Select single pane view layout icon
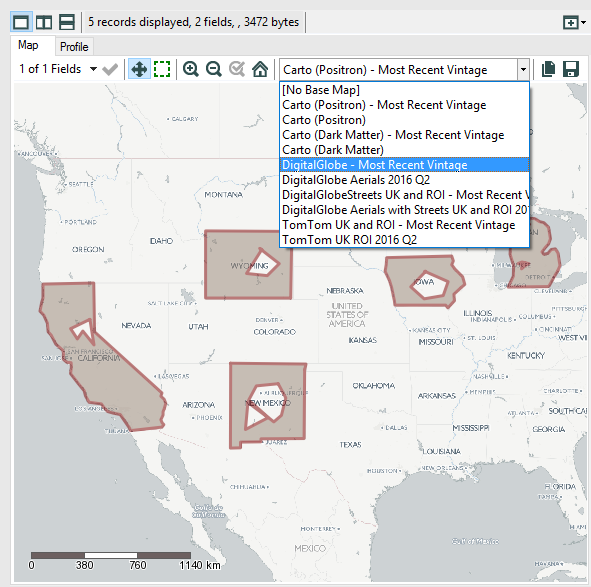 pos(21,22)
